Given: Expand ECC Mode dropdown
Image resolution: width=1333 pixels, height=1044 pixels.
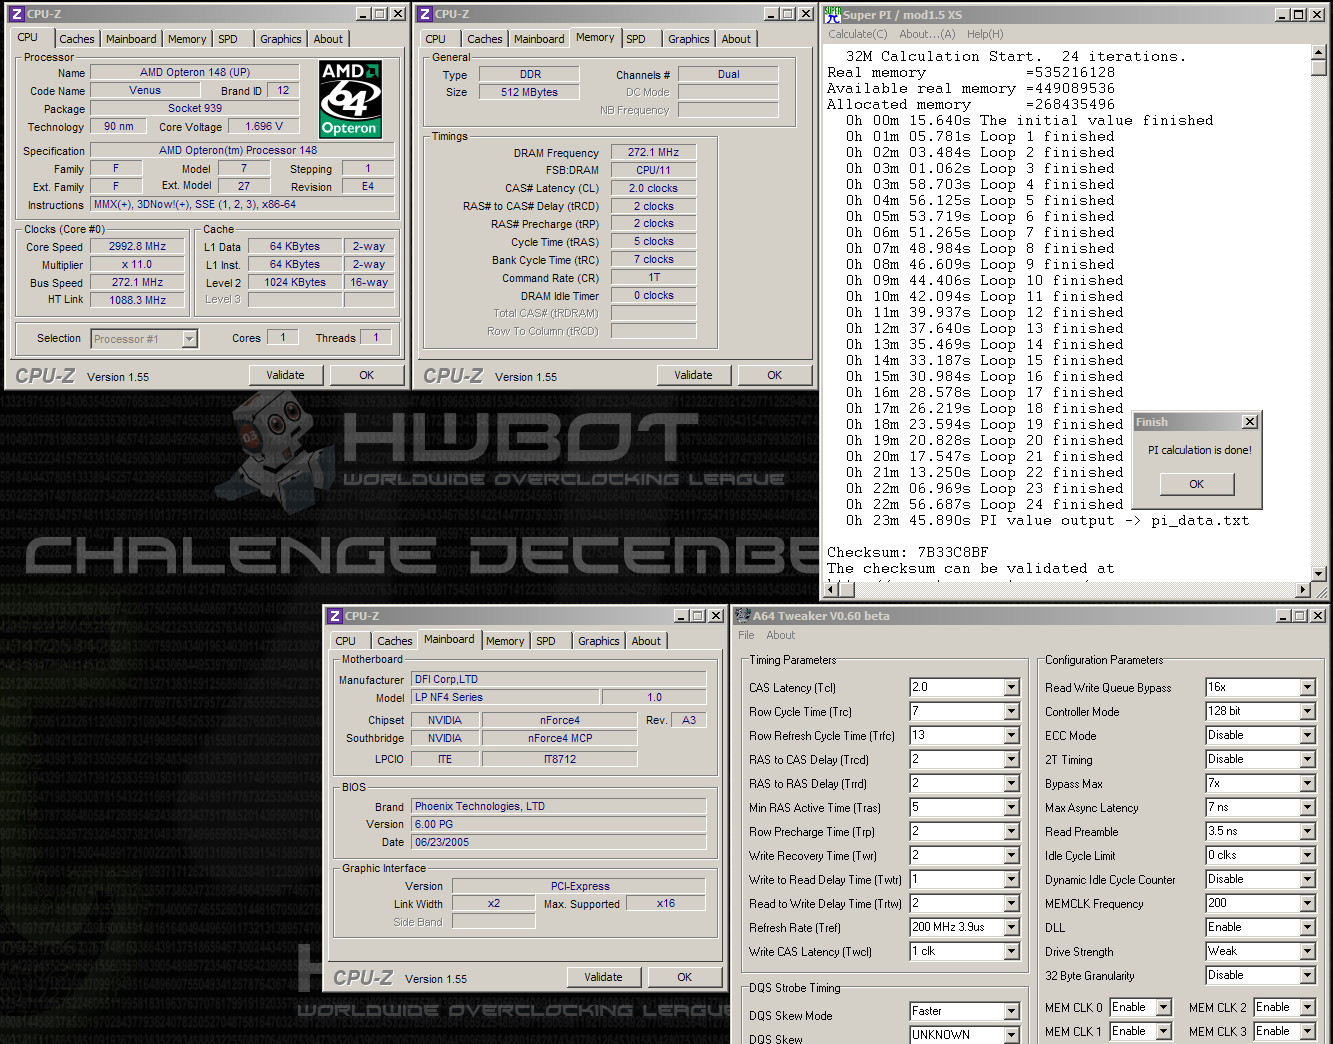Looking at the screenshot, I should (x=1308, y=736).
